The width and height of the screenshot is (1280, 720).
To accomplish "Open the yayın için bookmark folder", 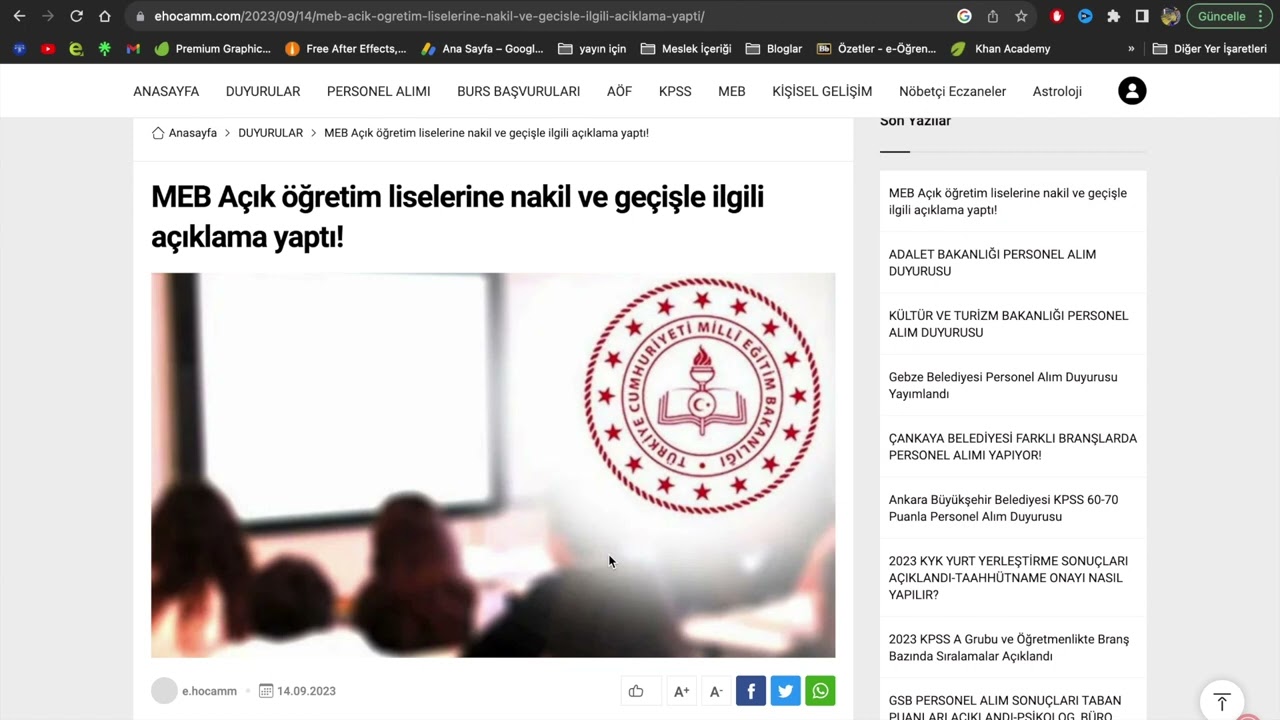I will pos(592,48).
